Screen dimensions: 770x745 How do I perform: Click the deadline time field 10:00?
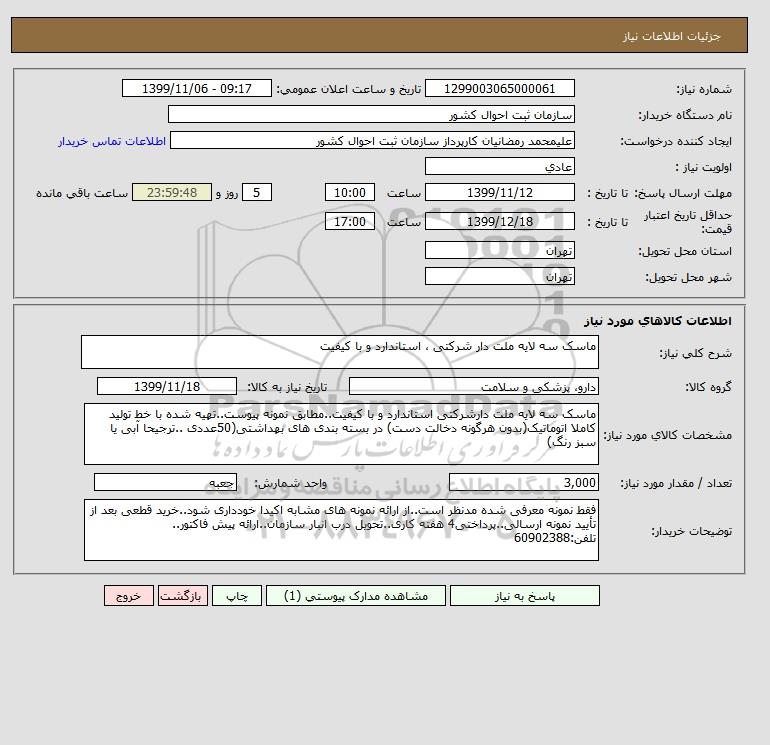click(350, 193)
